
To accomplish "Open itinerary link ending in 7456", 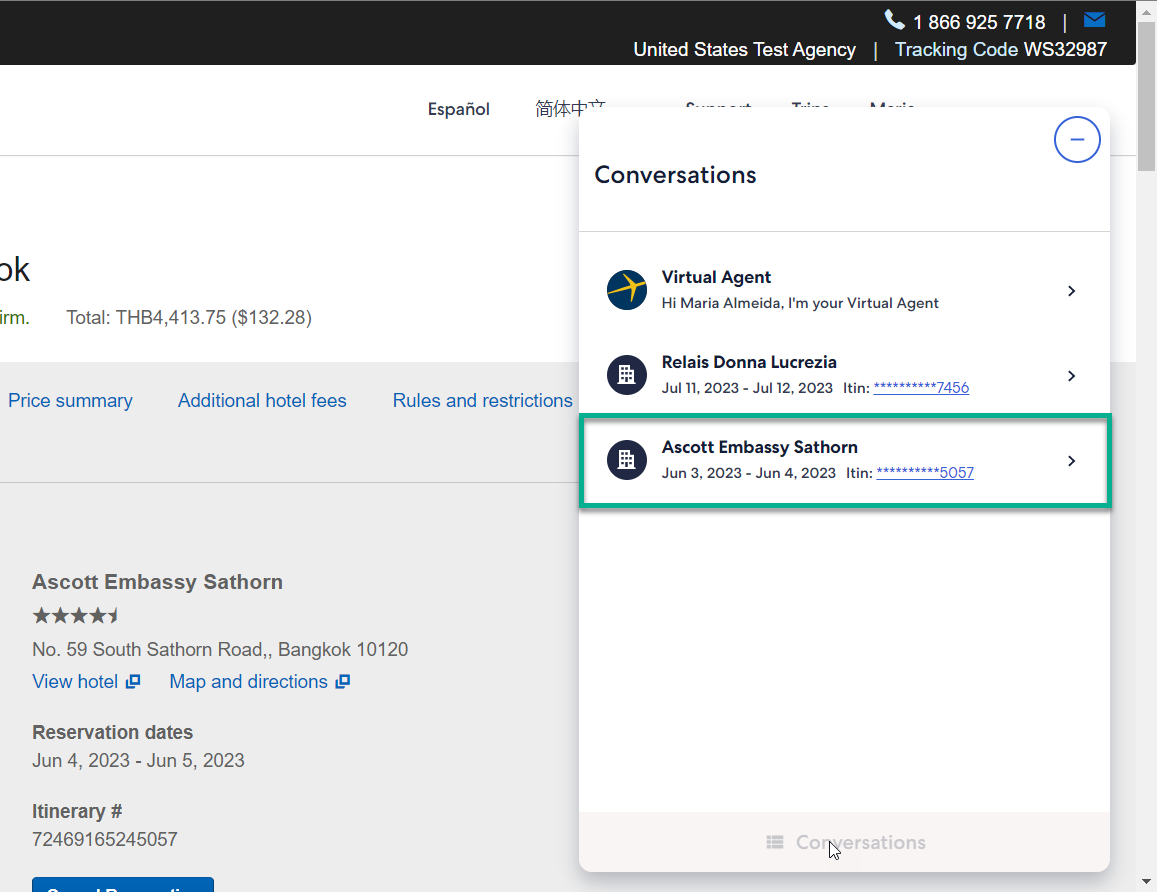I will click(x=921, y=387).
